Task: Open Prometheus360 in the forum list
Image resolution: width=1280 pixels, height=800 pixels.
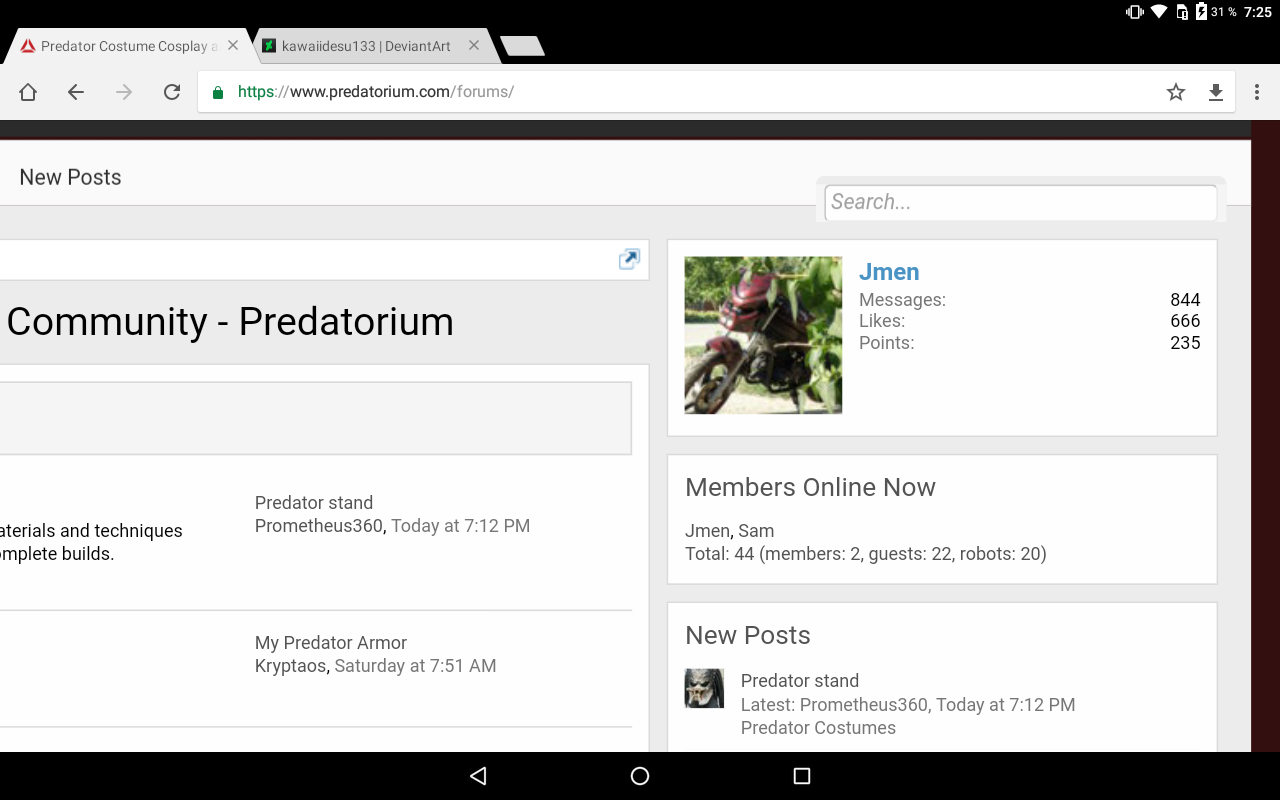Action: (320, 526)
